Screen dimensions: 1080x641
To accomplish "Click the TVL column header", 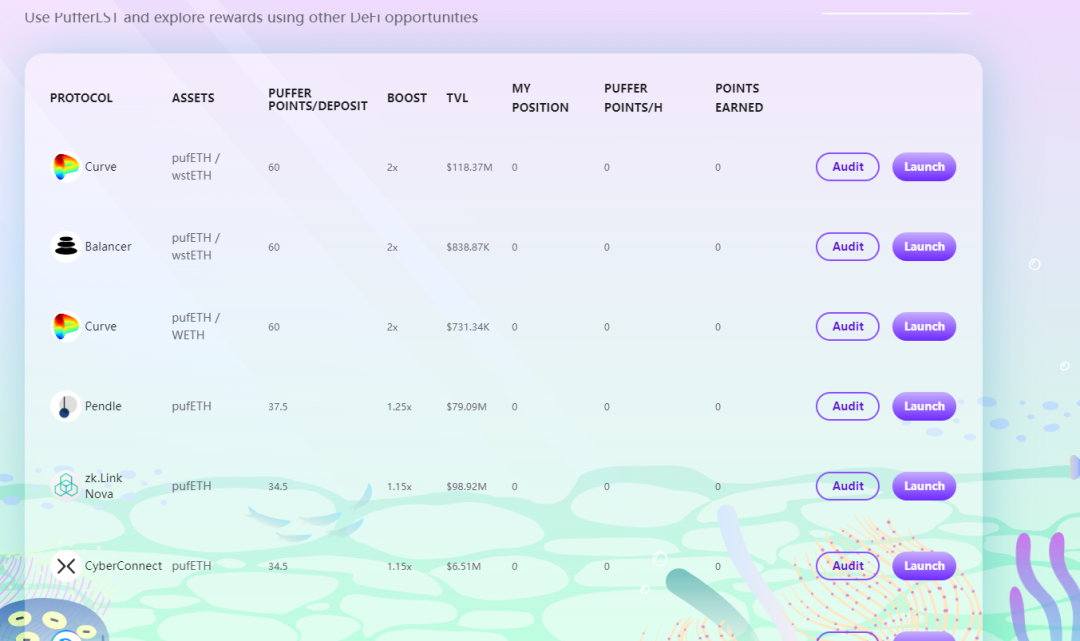I will 457,98.
